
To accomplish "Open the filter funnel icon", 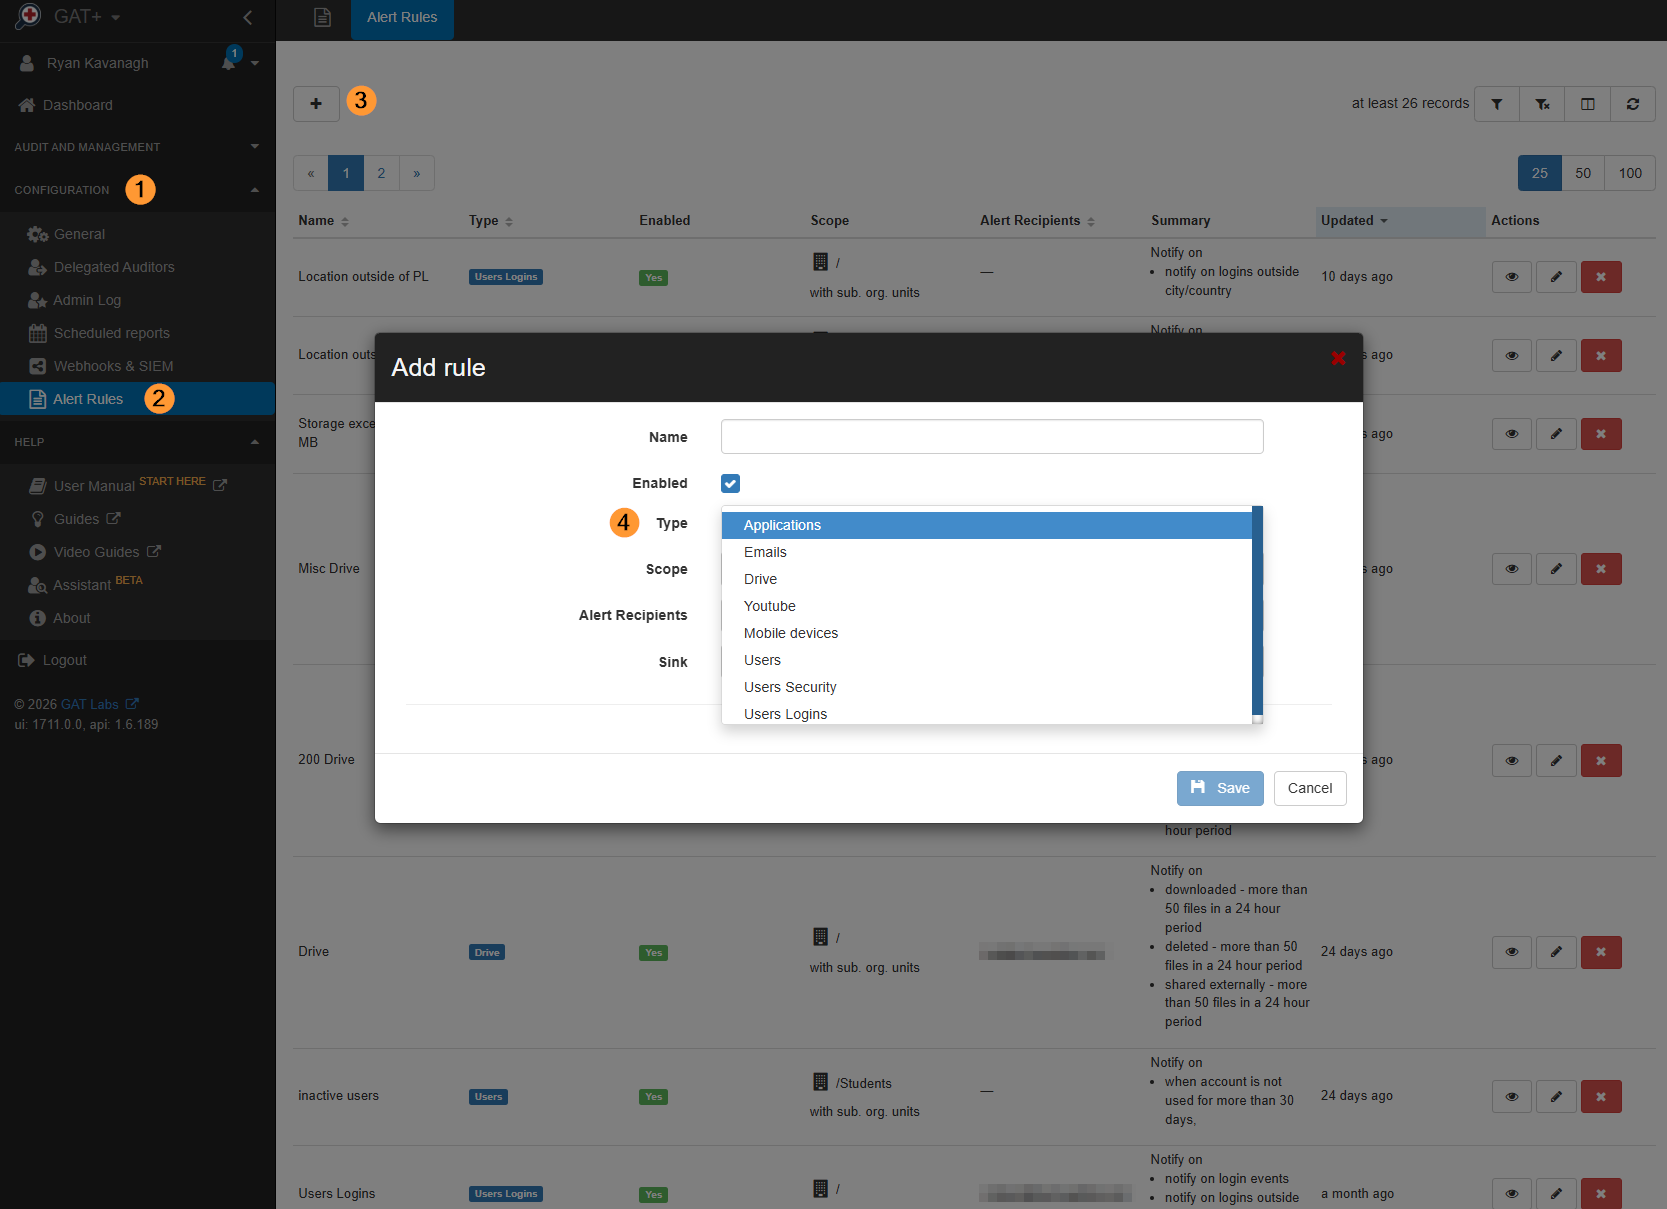I will click(1497, 104).
